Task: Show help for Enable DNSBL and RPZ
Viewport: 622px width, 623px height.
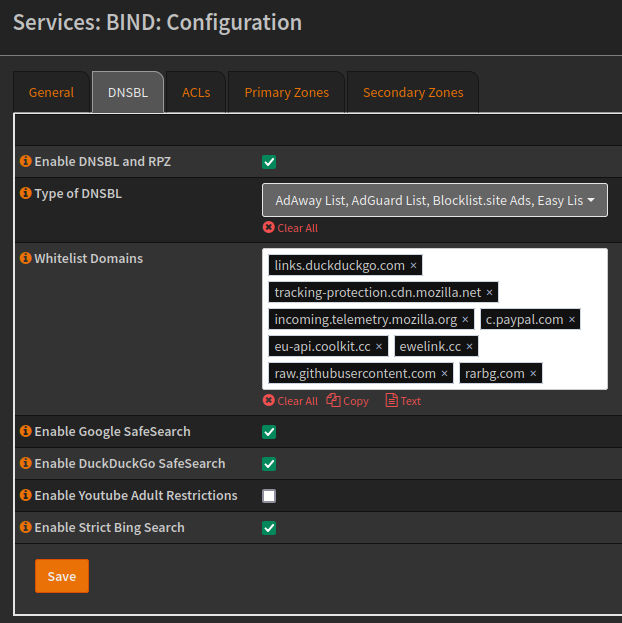Action: 26,161
